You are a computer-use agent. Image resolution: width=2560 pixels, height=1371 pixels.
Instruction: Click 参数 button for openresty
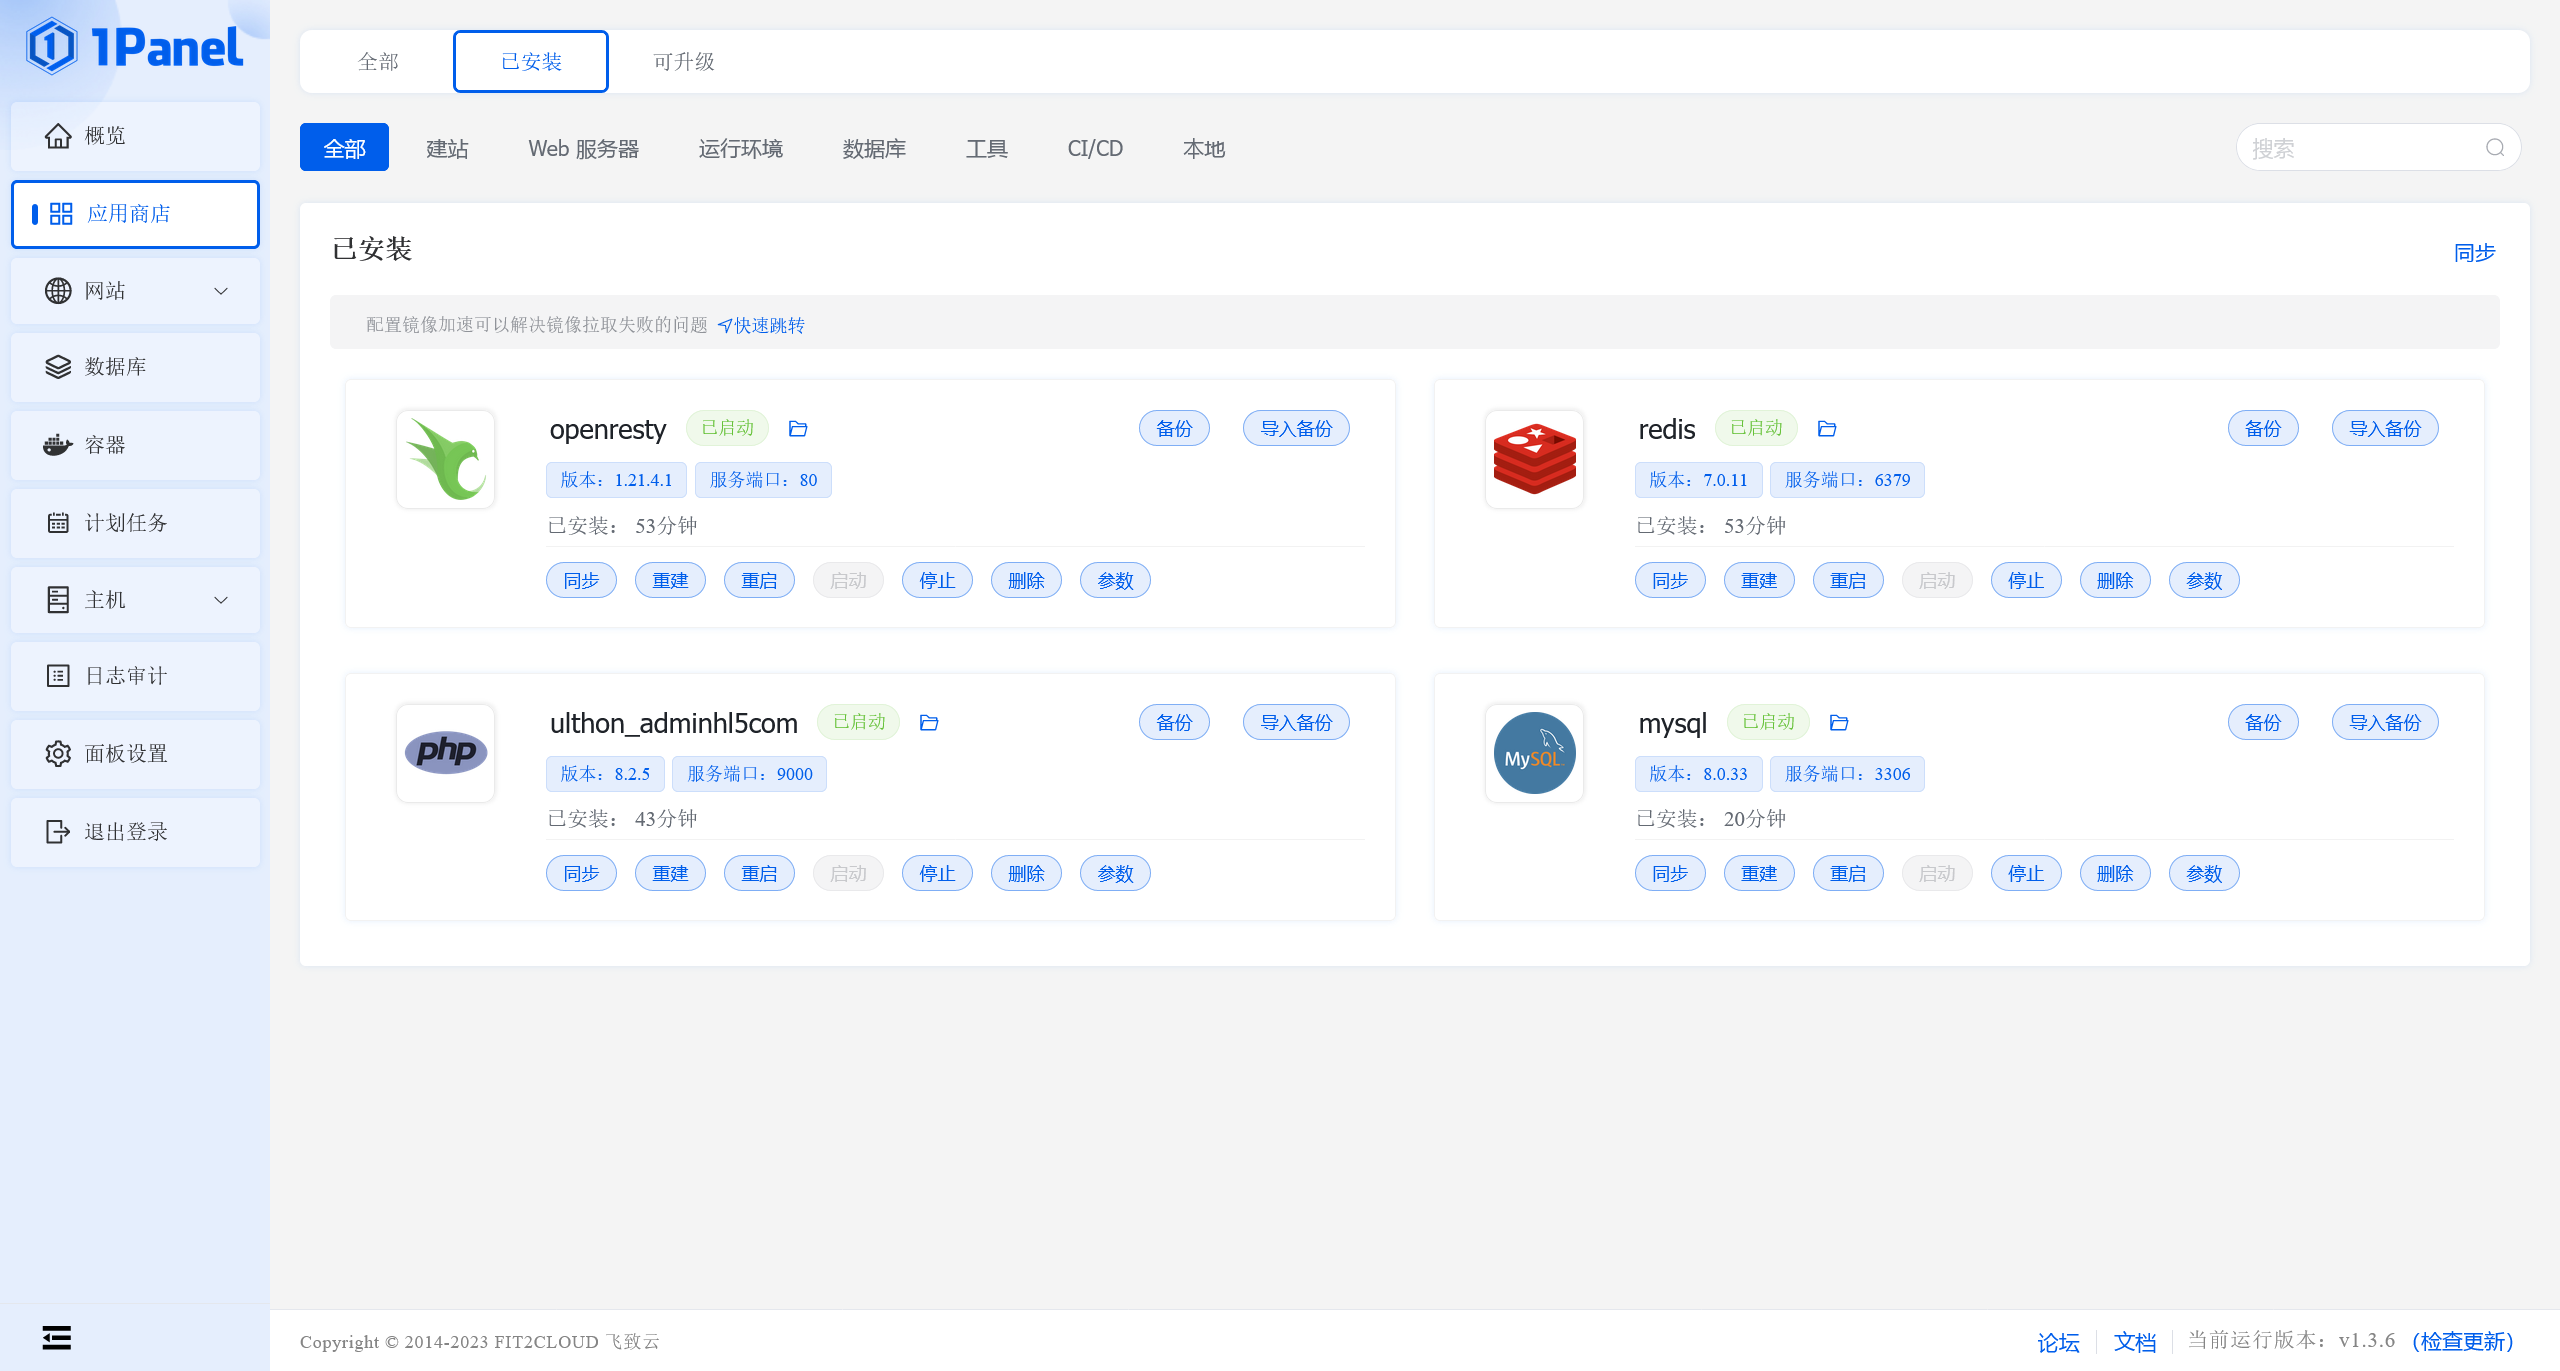[1115, 581]
